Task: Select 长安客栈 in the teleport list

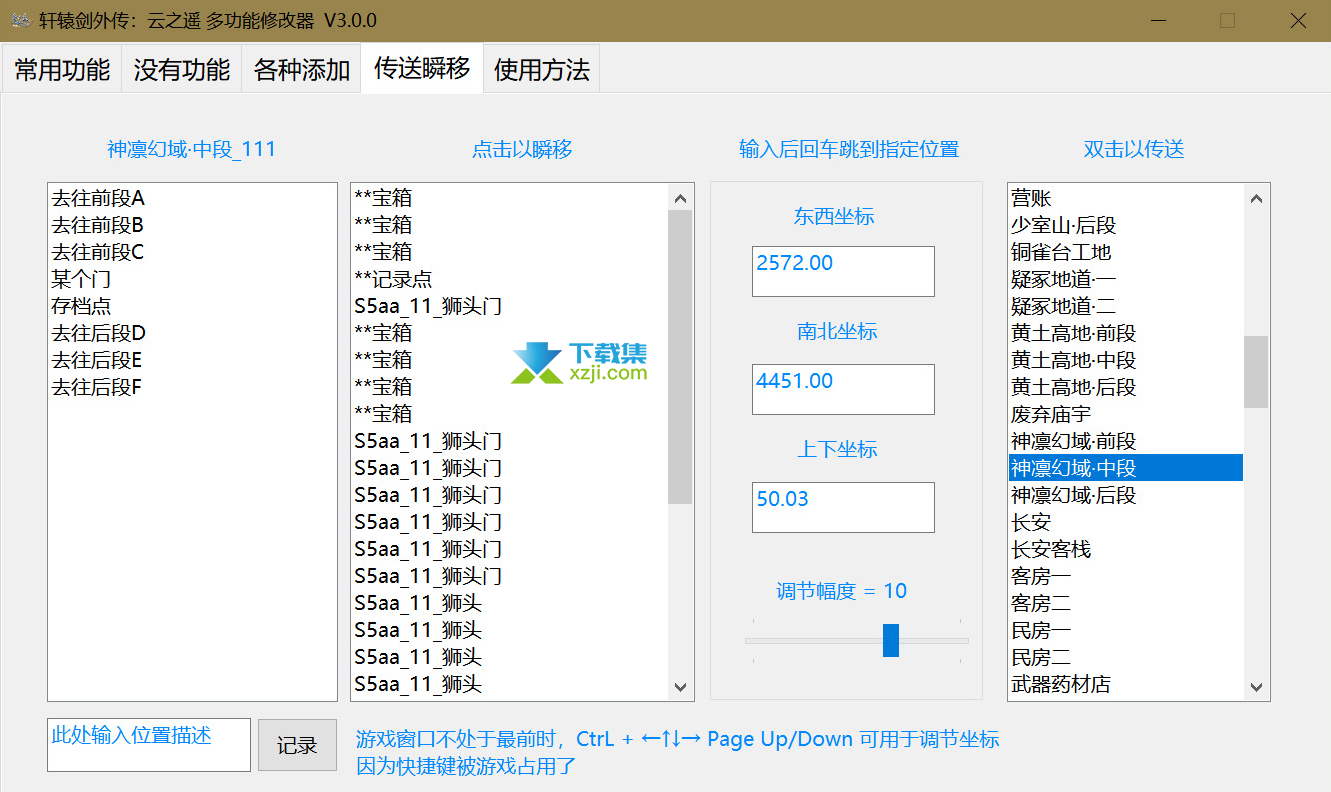Action: (x=1126, y=549)
